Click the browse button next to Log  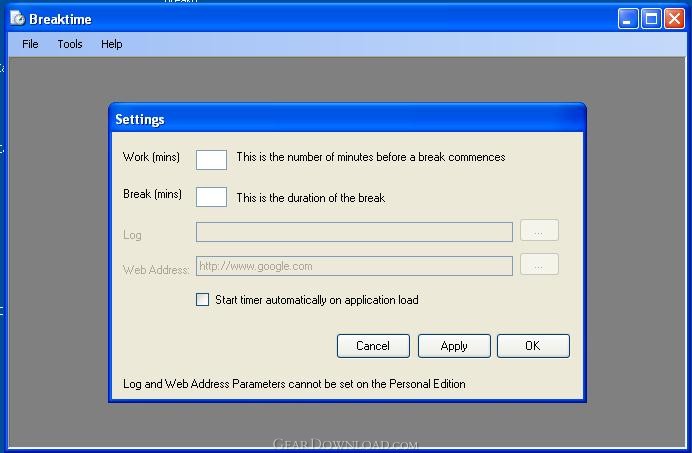539,230
